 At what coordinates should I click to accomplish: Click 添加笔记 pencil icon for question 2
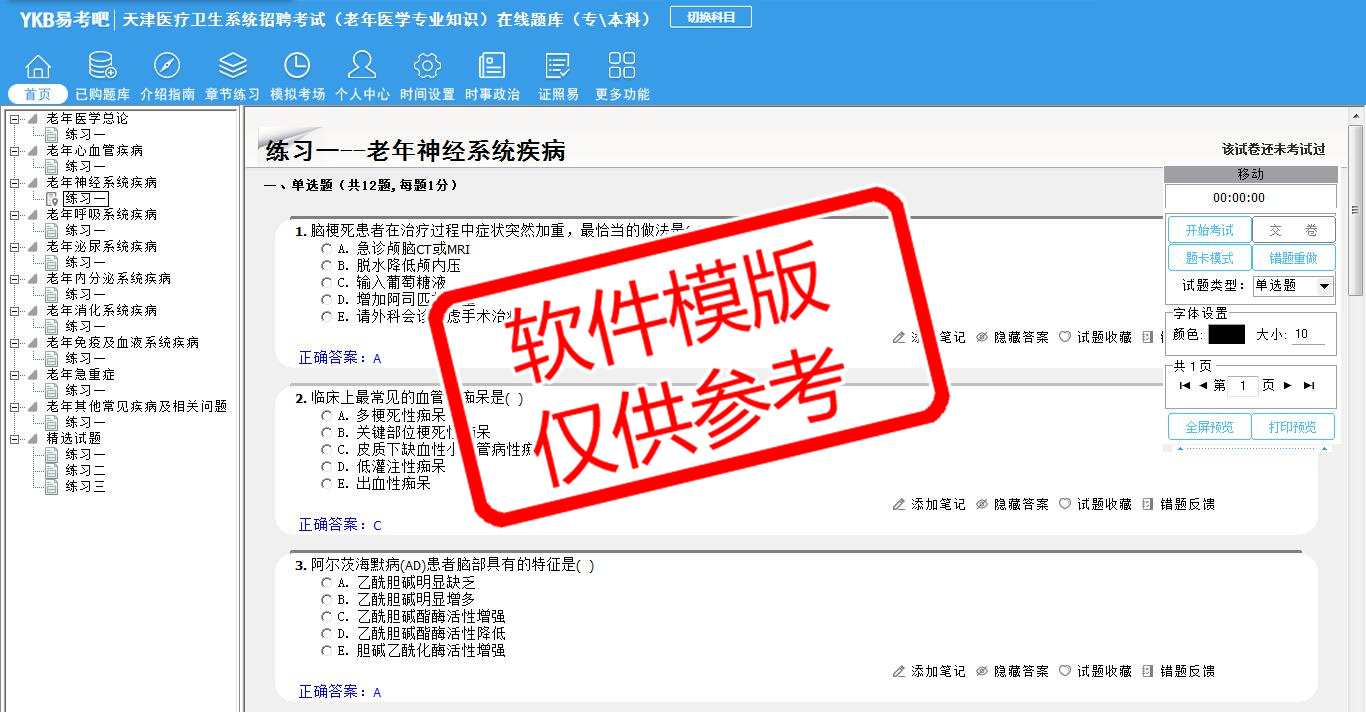pos(899,504)
